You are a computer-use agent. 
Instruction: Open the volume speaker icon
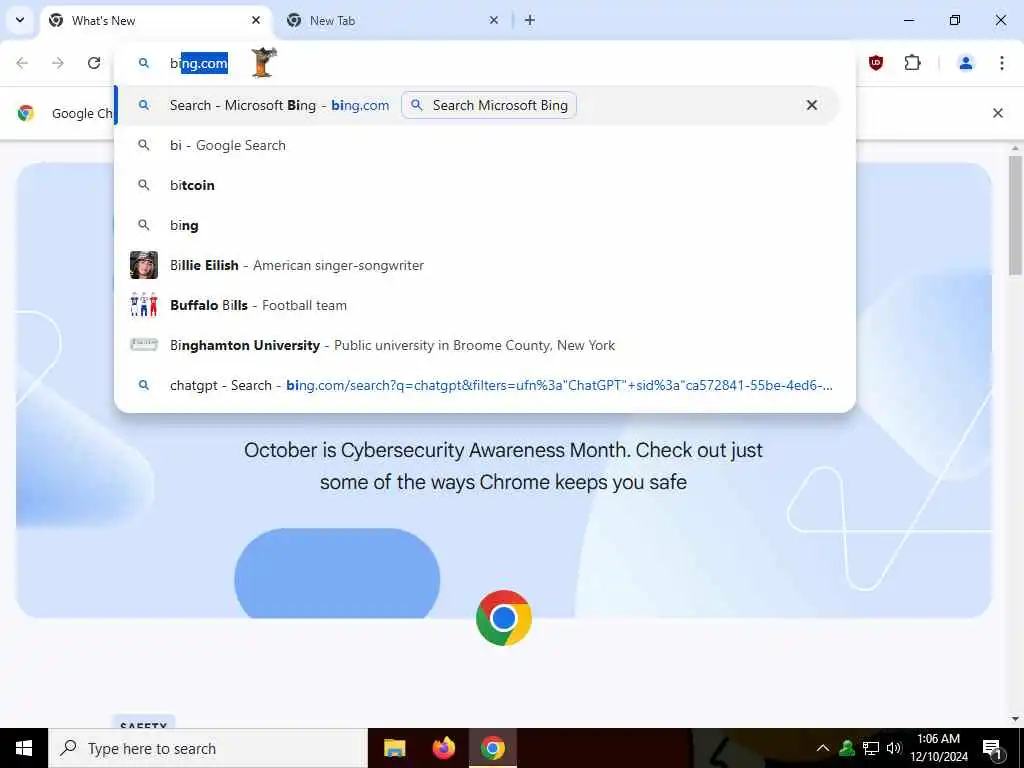pos(894,748)
